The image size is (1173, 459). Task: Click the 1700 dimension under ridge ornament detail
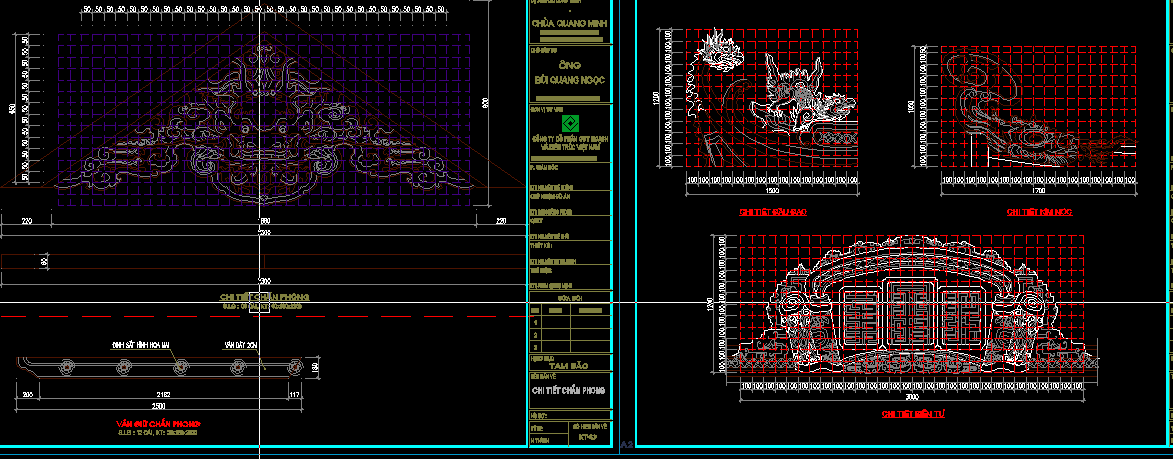[1040, 191]
